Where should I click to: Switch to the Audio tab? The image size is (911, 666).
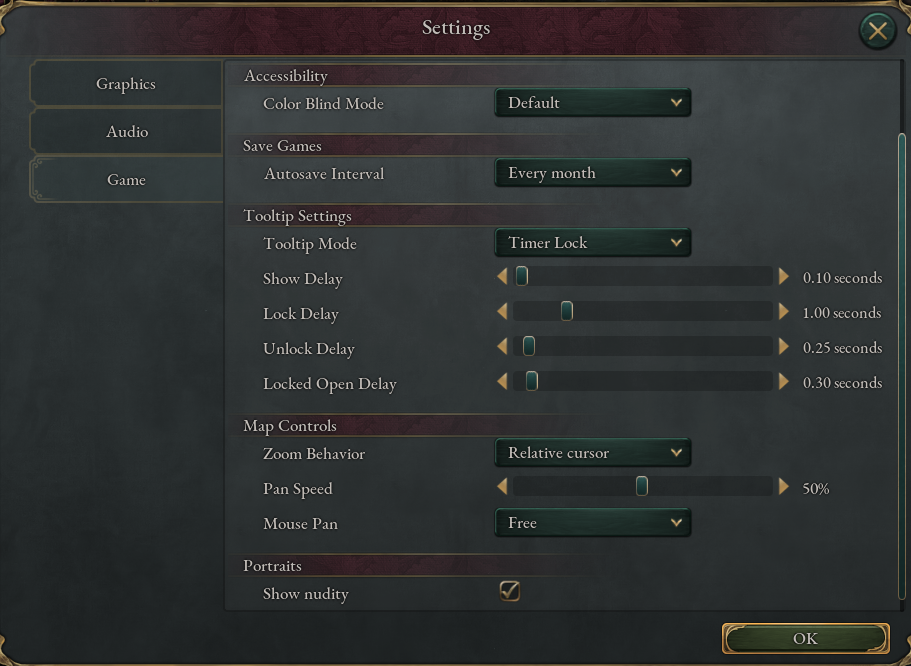point(126,131)
